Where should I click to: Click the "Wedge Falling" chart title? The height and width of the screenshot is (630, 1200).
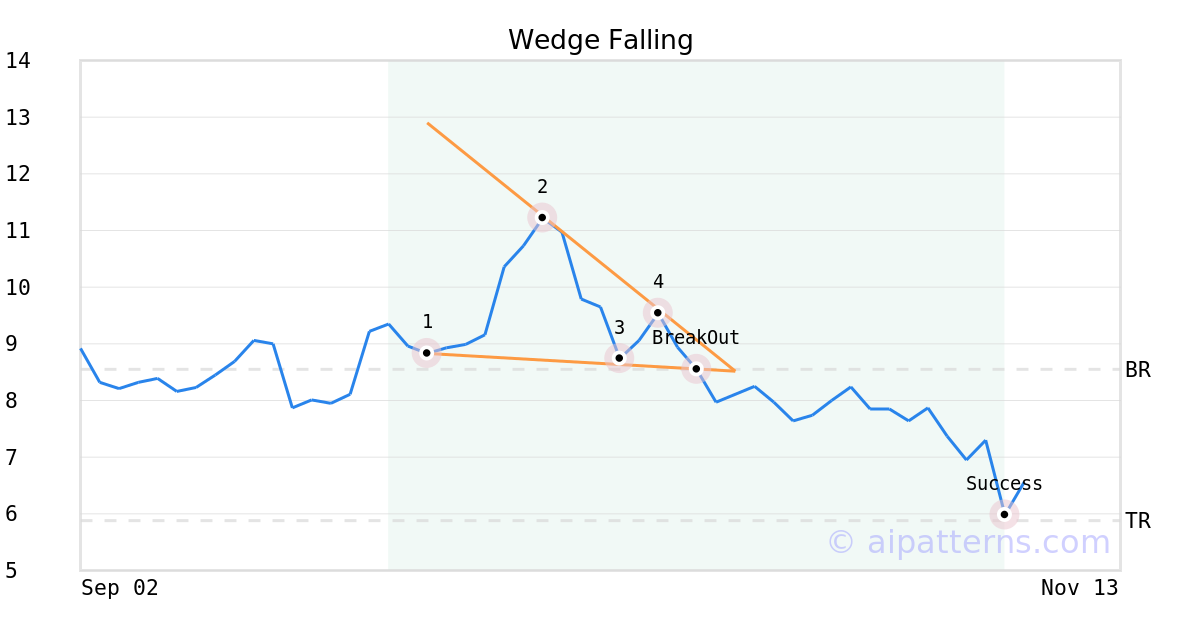coord(600,40)
